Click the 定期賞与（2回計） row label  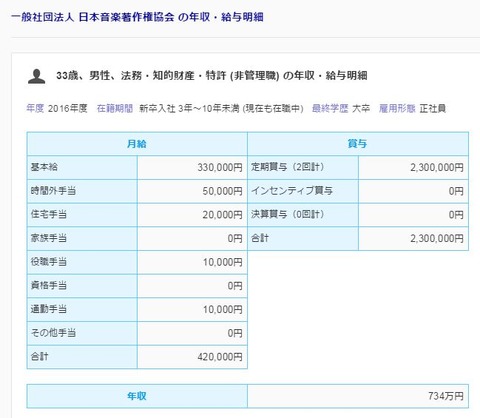click(x=287, y=167)
